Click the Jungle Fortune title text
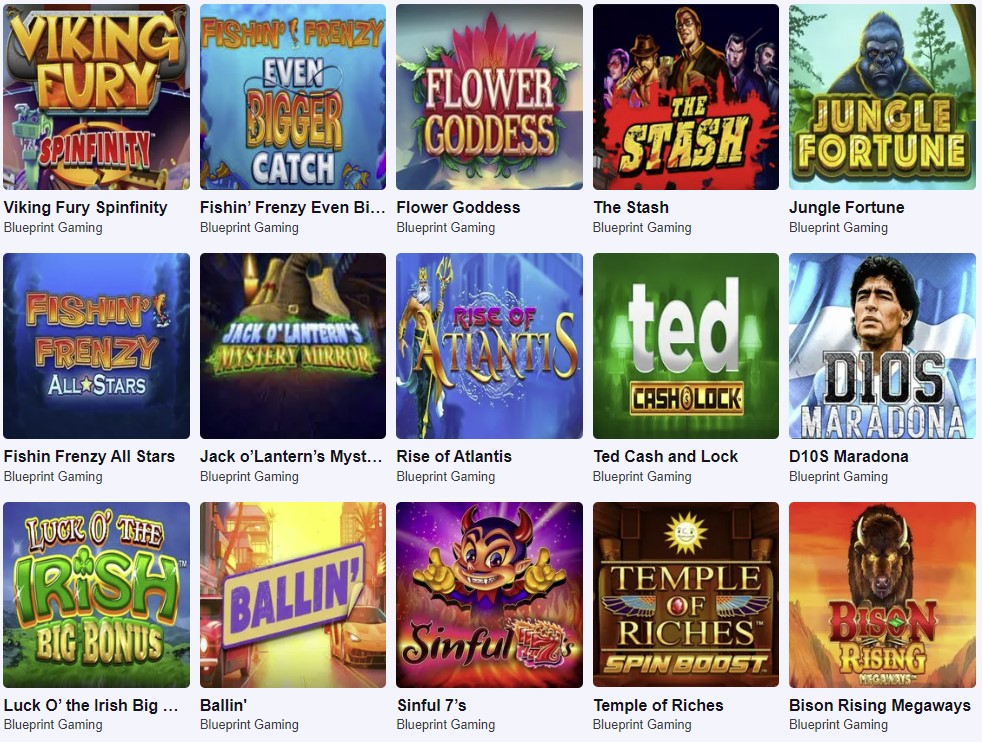 coord(847,207)
